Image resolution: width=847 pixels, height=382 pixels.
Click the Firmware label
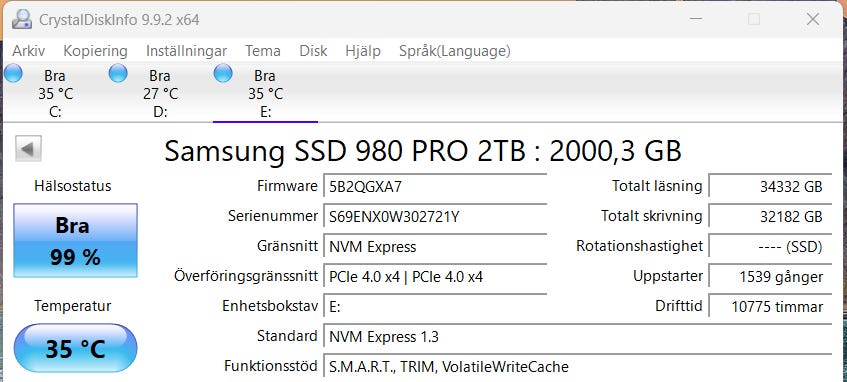tap(287, 186)
